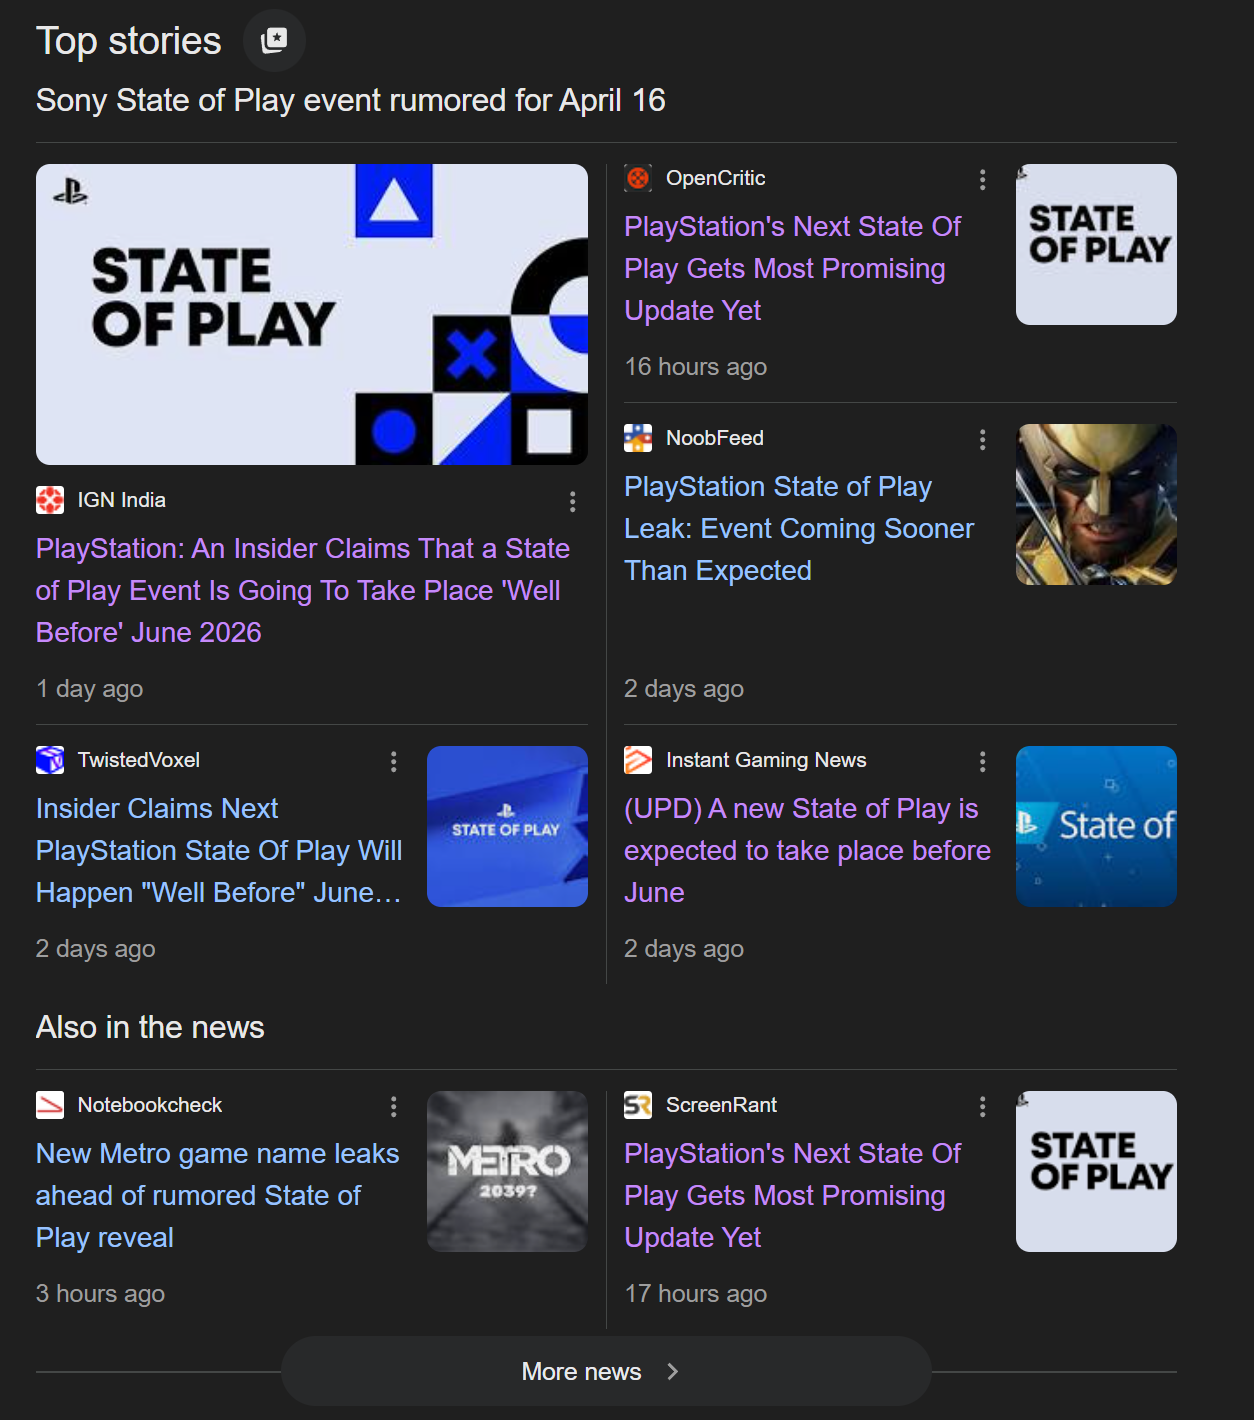Screen dimensions: 1254x1420
Task: Click the 17 hours ago timestamp
Action: [696, 1294]
